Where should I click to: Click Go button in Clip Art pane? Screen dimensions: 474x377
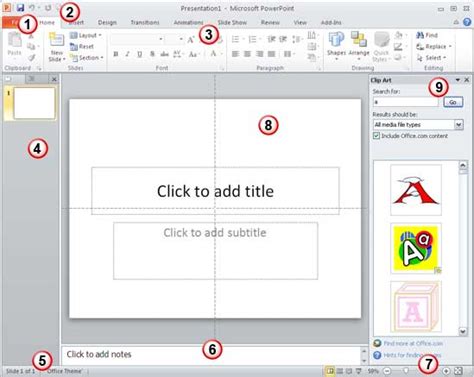[453, 102]
